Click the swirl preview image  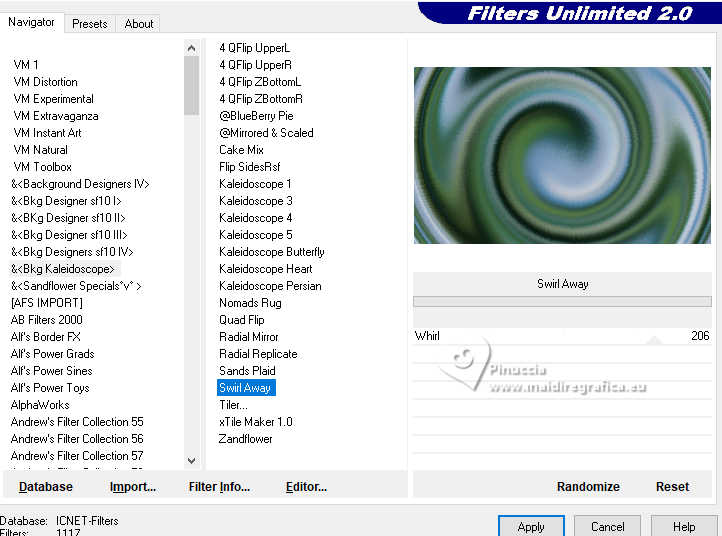562,155
